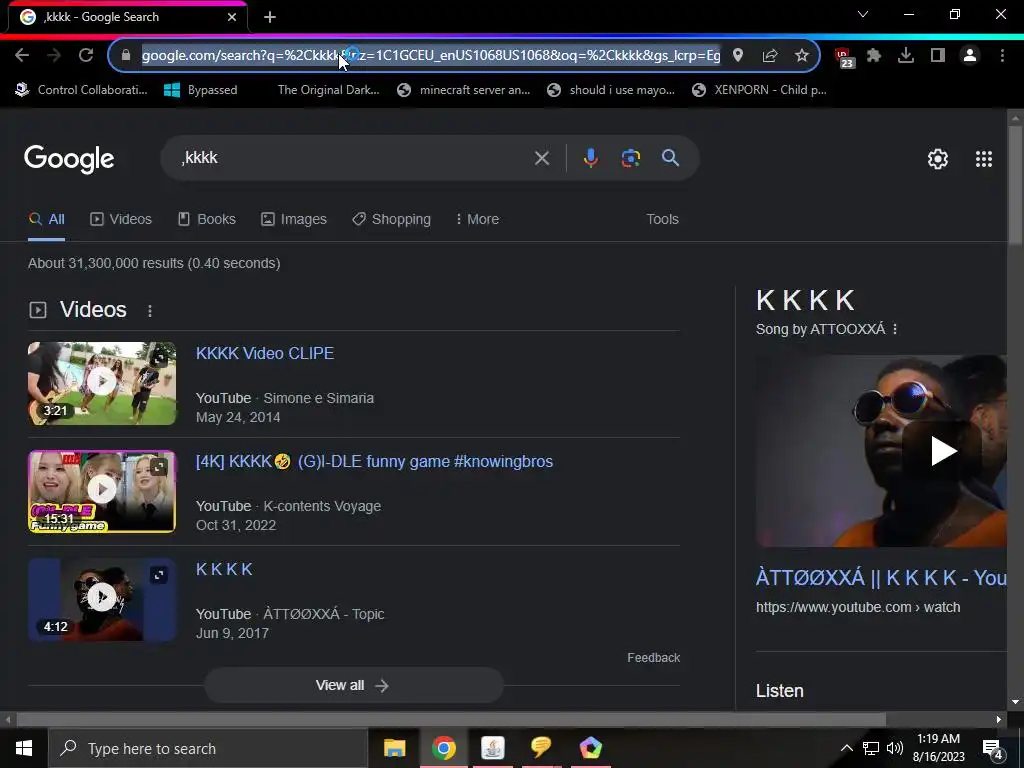Play the (G)I-DLE funny game thumbnail

click(x=102, y=491)
